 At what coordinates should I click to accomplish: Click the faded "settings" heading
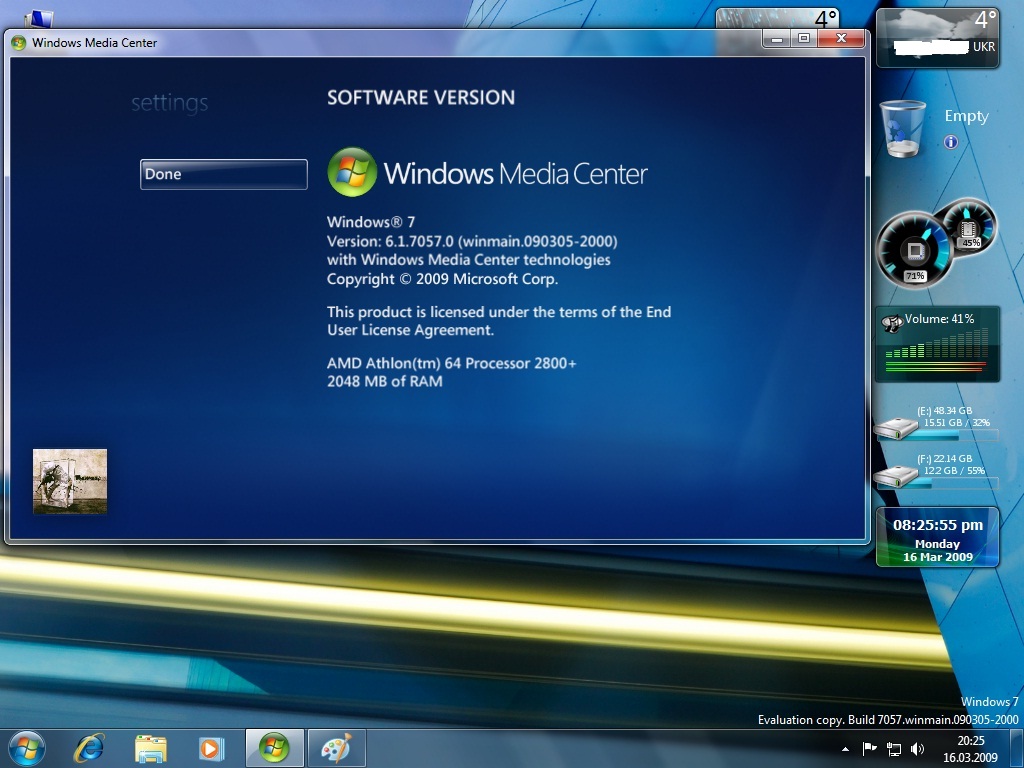[170, 103]
